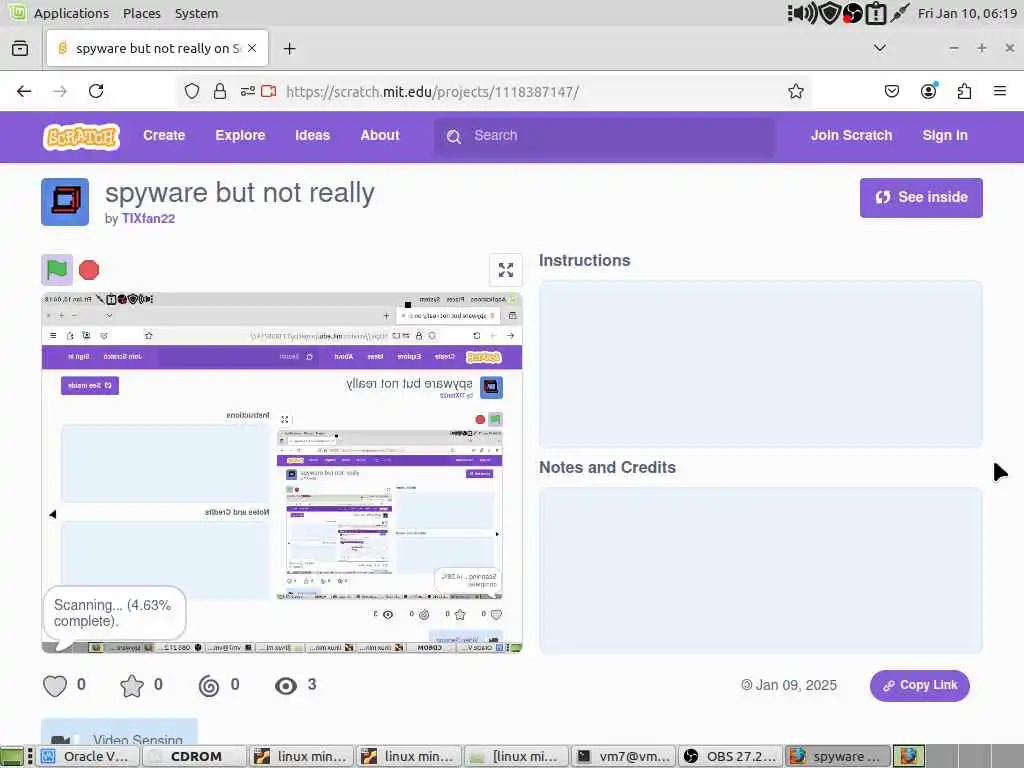Image resolution: width=1024 pixels, height=768 pixels.
Task: Click Join Scratch
Action: tap(851, 136)
